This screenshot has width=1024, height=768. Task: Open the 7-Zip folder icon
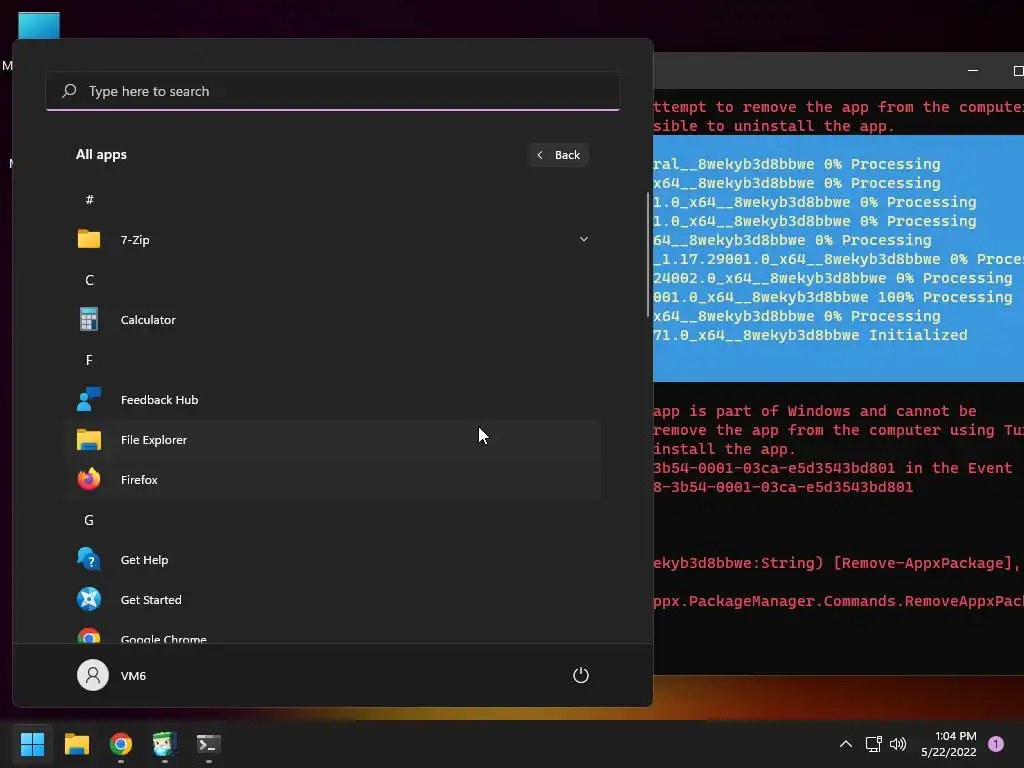(89, 239)
